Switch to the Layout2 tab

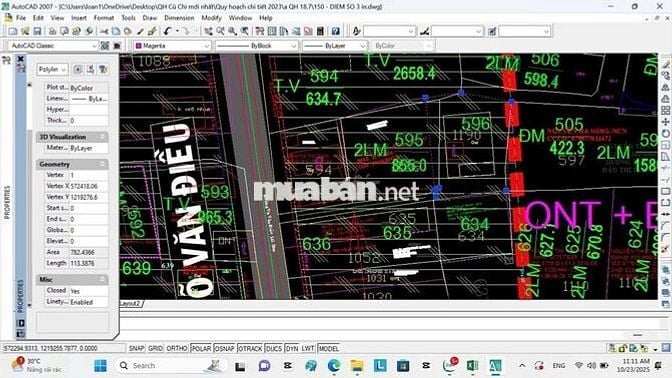point(130,303)
